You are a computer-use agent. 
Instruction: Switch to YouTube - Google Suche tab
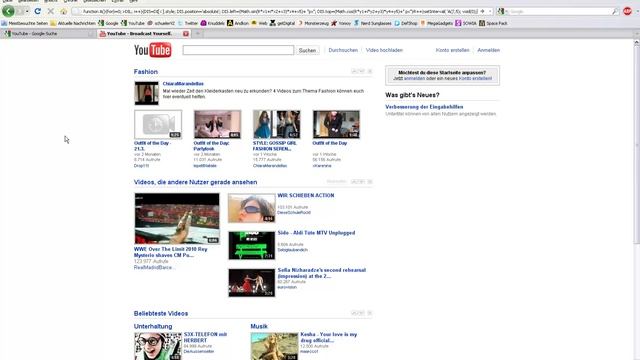[x=48, y=34]
